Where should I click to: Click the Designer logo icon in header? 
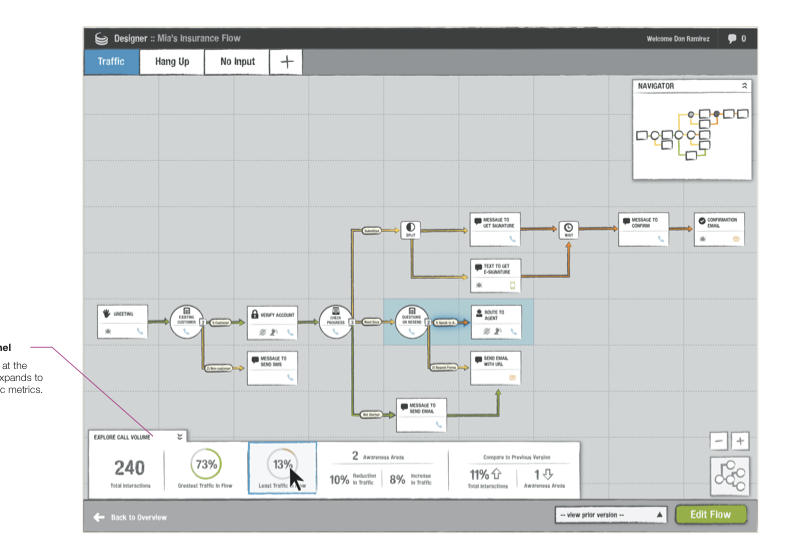101,39
